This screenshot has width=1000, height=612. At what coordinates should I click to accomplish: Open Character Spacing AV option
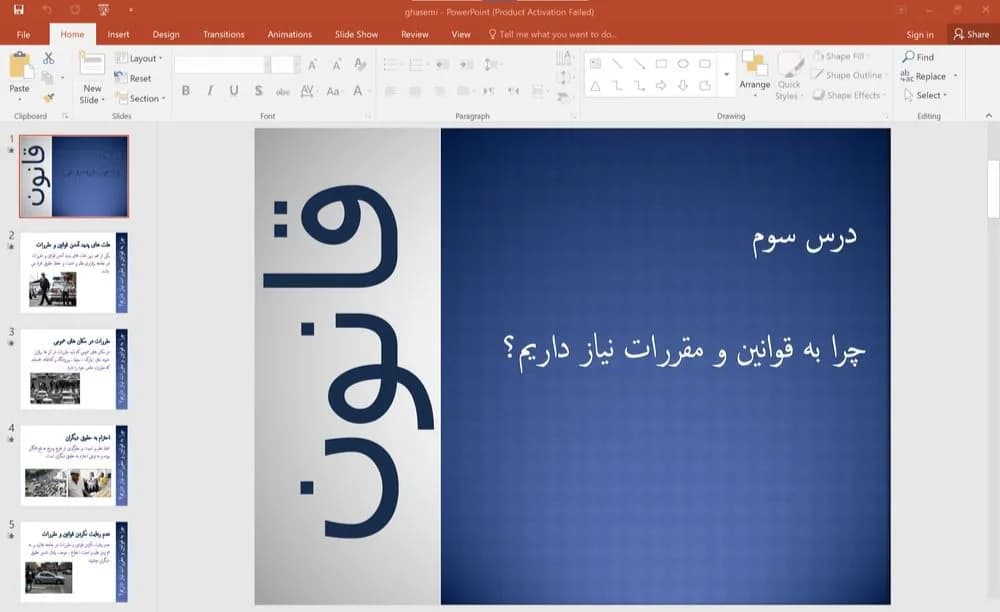pyautogui.click(x=307, y=91)
